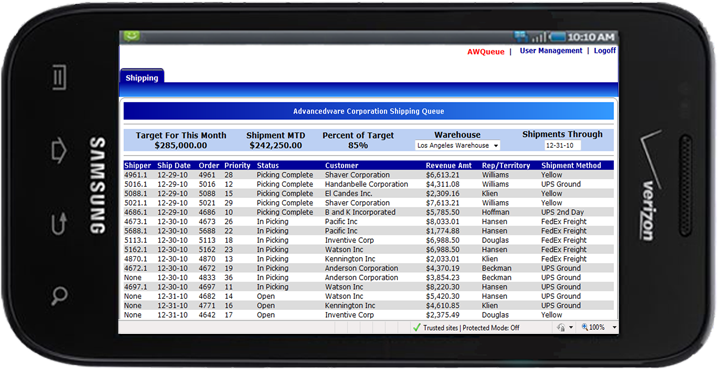718x369 pixels.
Task: Click Inventive Corp in order 5113 row
Action: 349,240
